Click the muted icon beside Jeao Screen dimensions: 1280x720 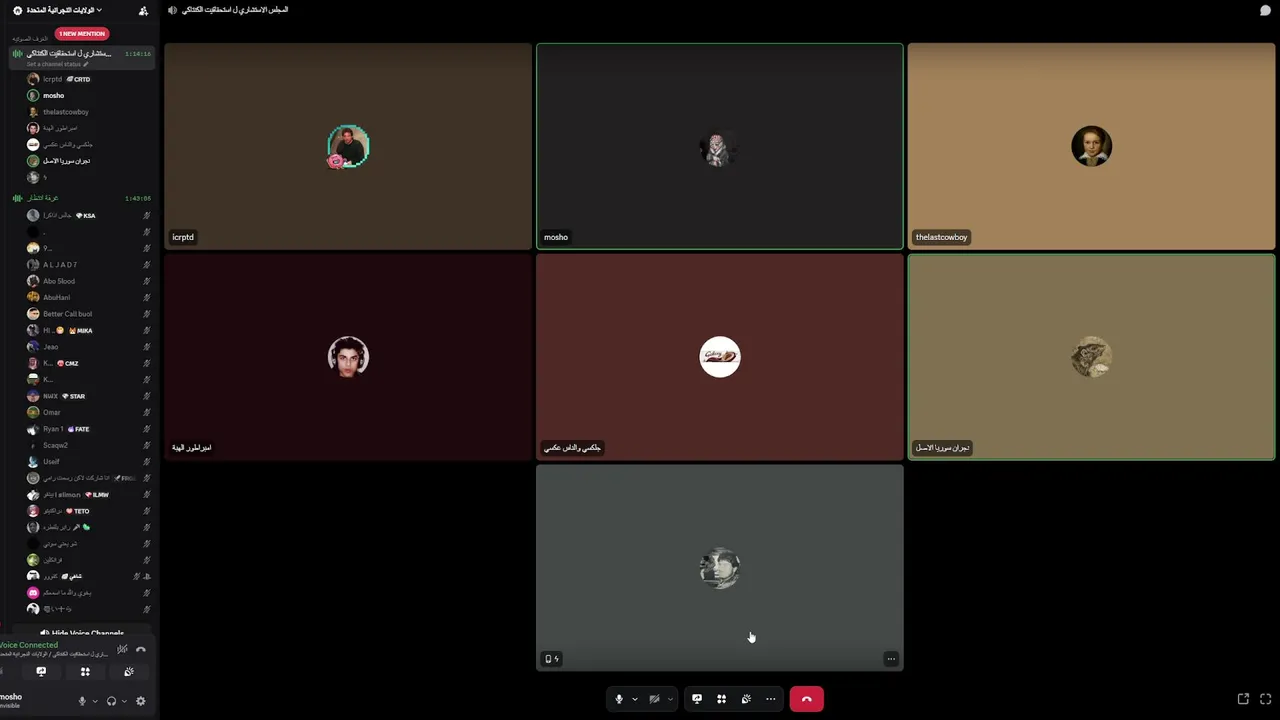146,347
